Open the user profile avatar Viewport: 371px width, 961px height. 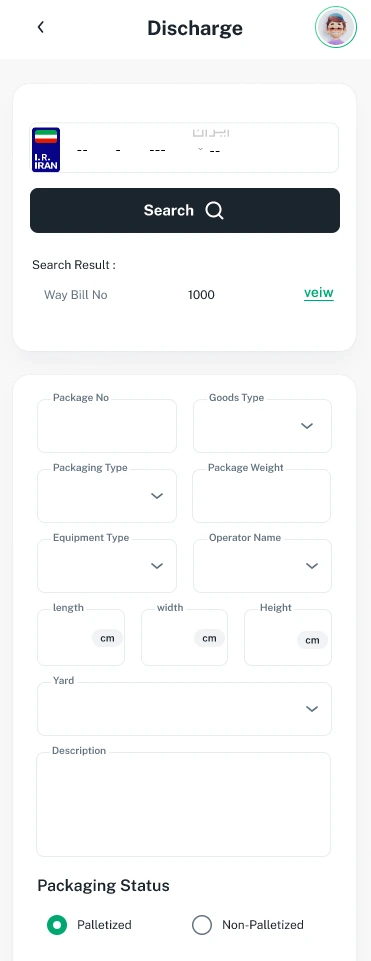[x=336, y=27]
